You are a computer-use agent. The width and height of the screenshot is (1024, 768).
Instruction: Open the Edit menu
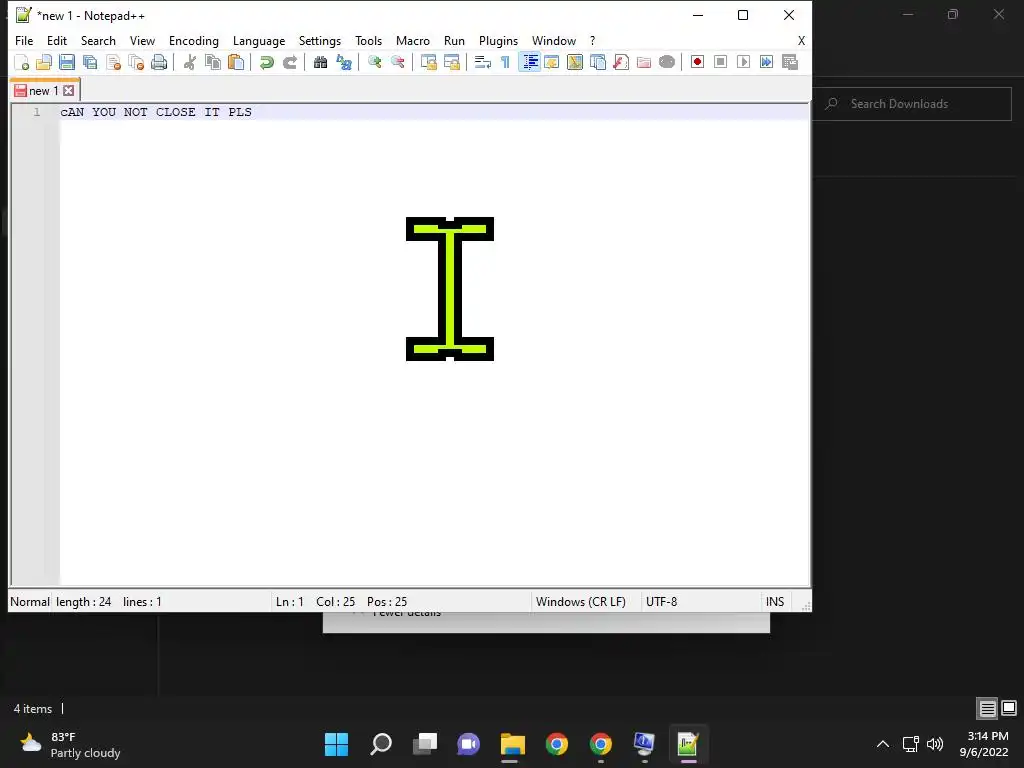[x=57, y=41]
